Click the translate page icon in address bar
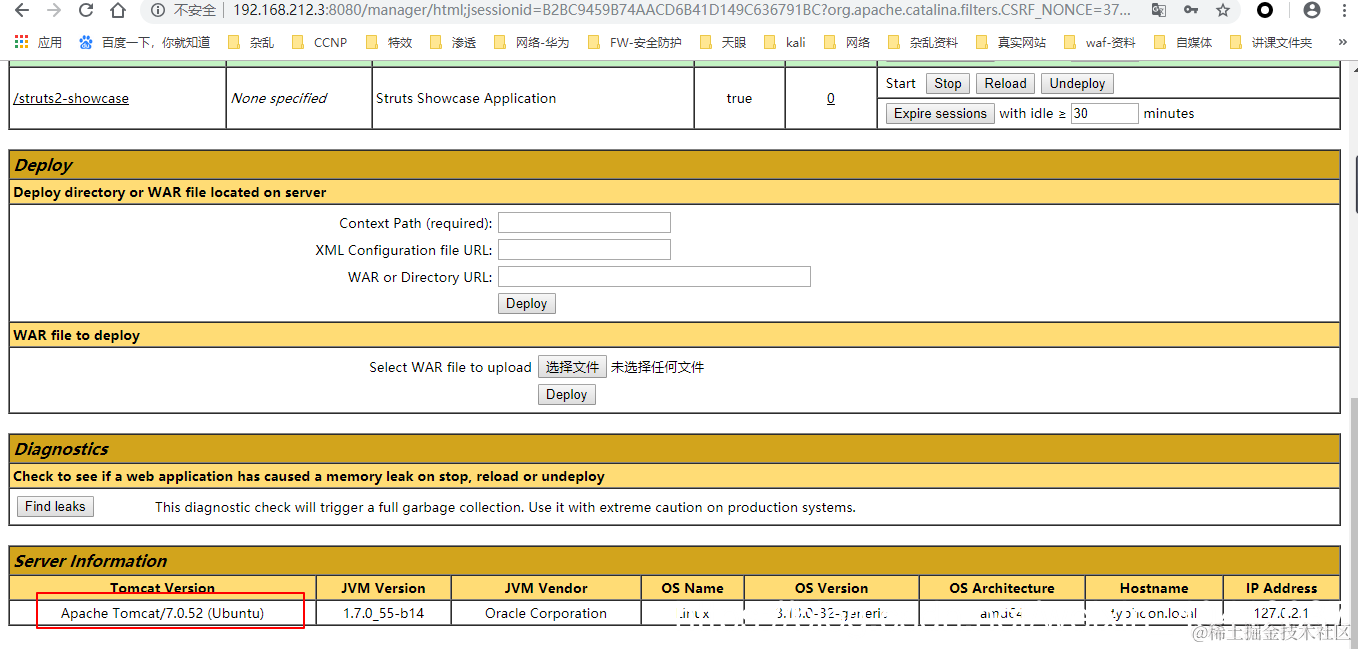This screenshot has width=1358, height=649. click(1158, 11)
